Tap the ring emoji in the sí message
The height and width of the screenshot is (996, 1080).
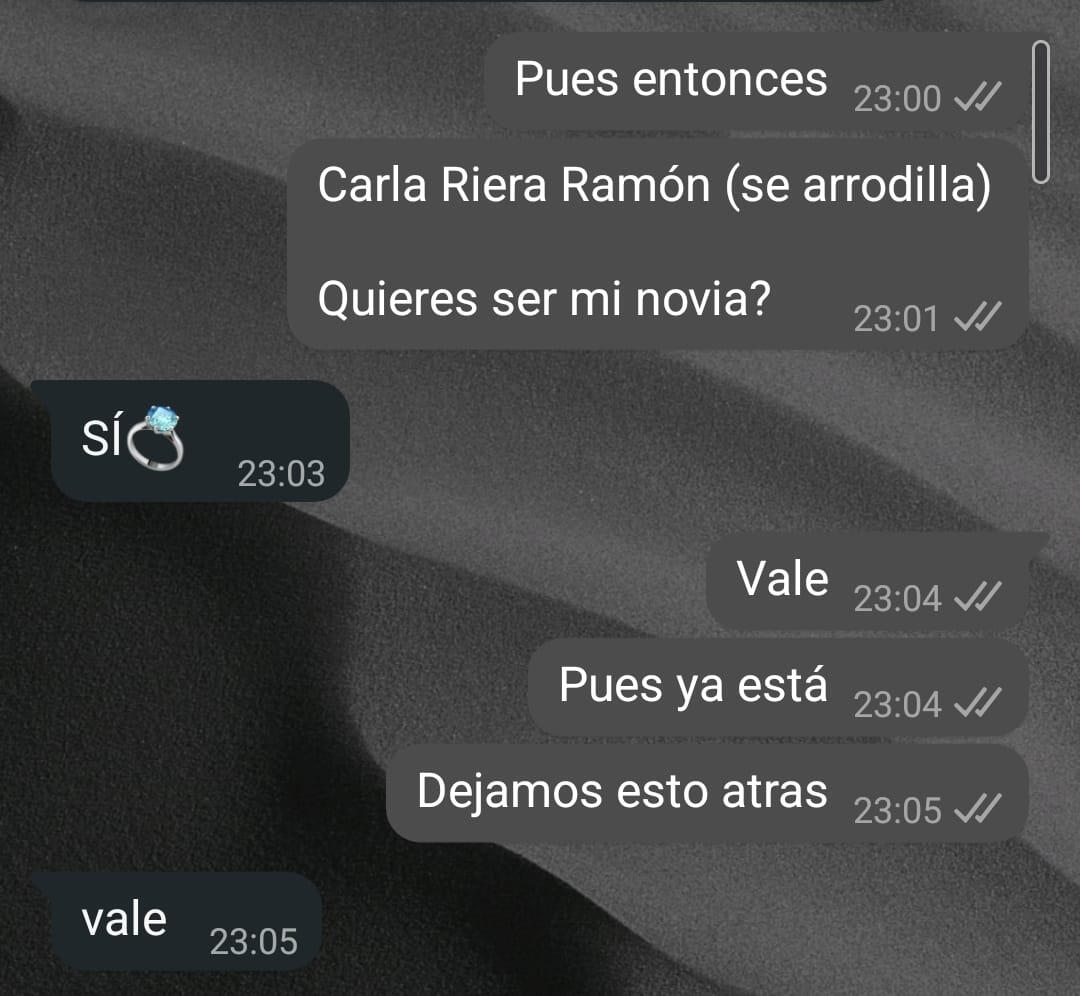(x=155, y=438)
